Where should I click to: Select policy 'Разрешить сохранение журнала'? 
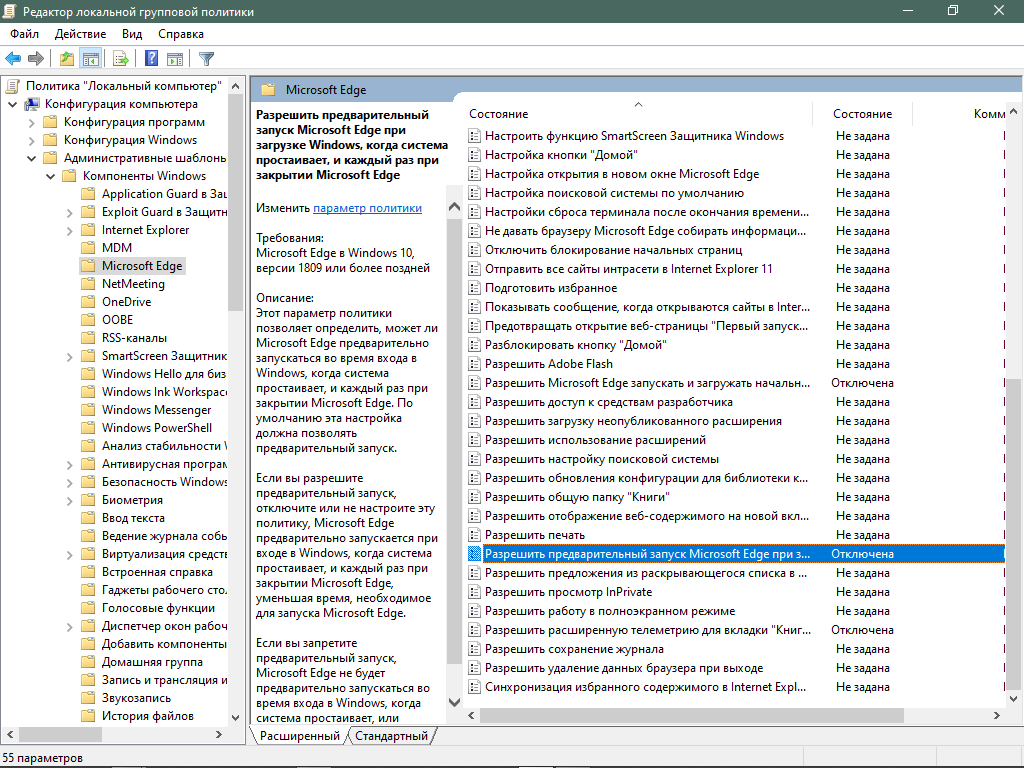coord(574,649)
